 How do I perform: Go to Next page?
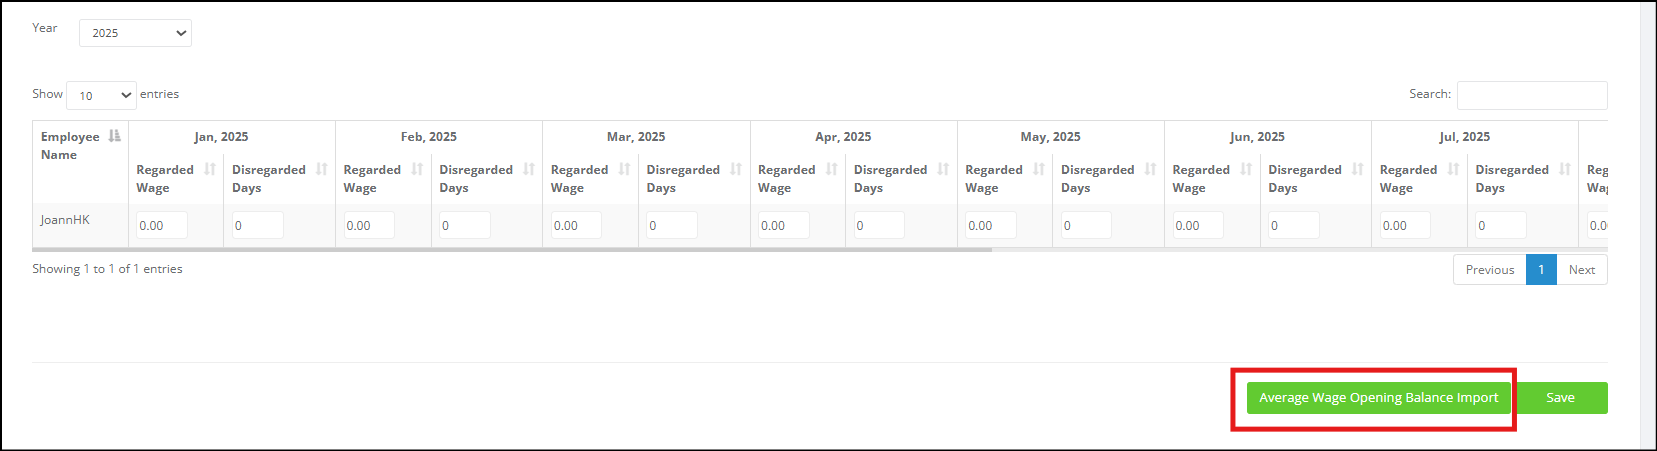[x=1582, y=270]
